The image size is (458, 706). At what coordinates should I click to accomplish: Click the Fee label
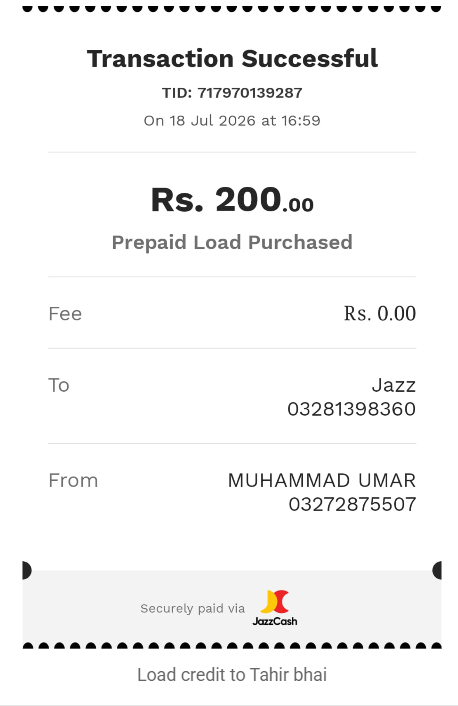[x=65, y=314]
